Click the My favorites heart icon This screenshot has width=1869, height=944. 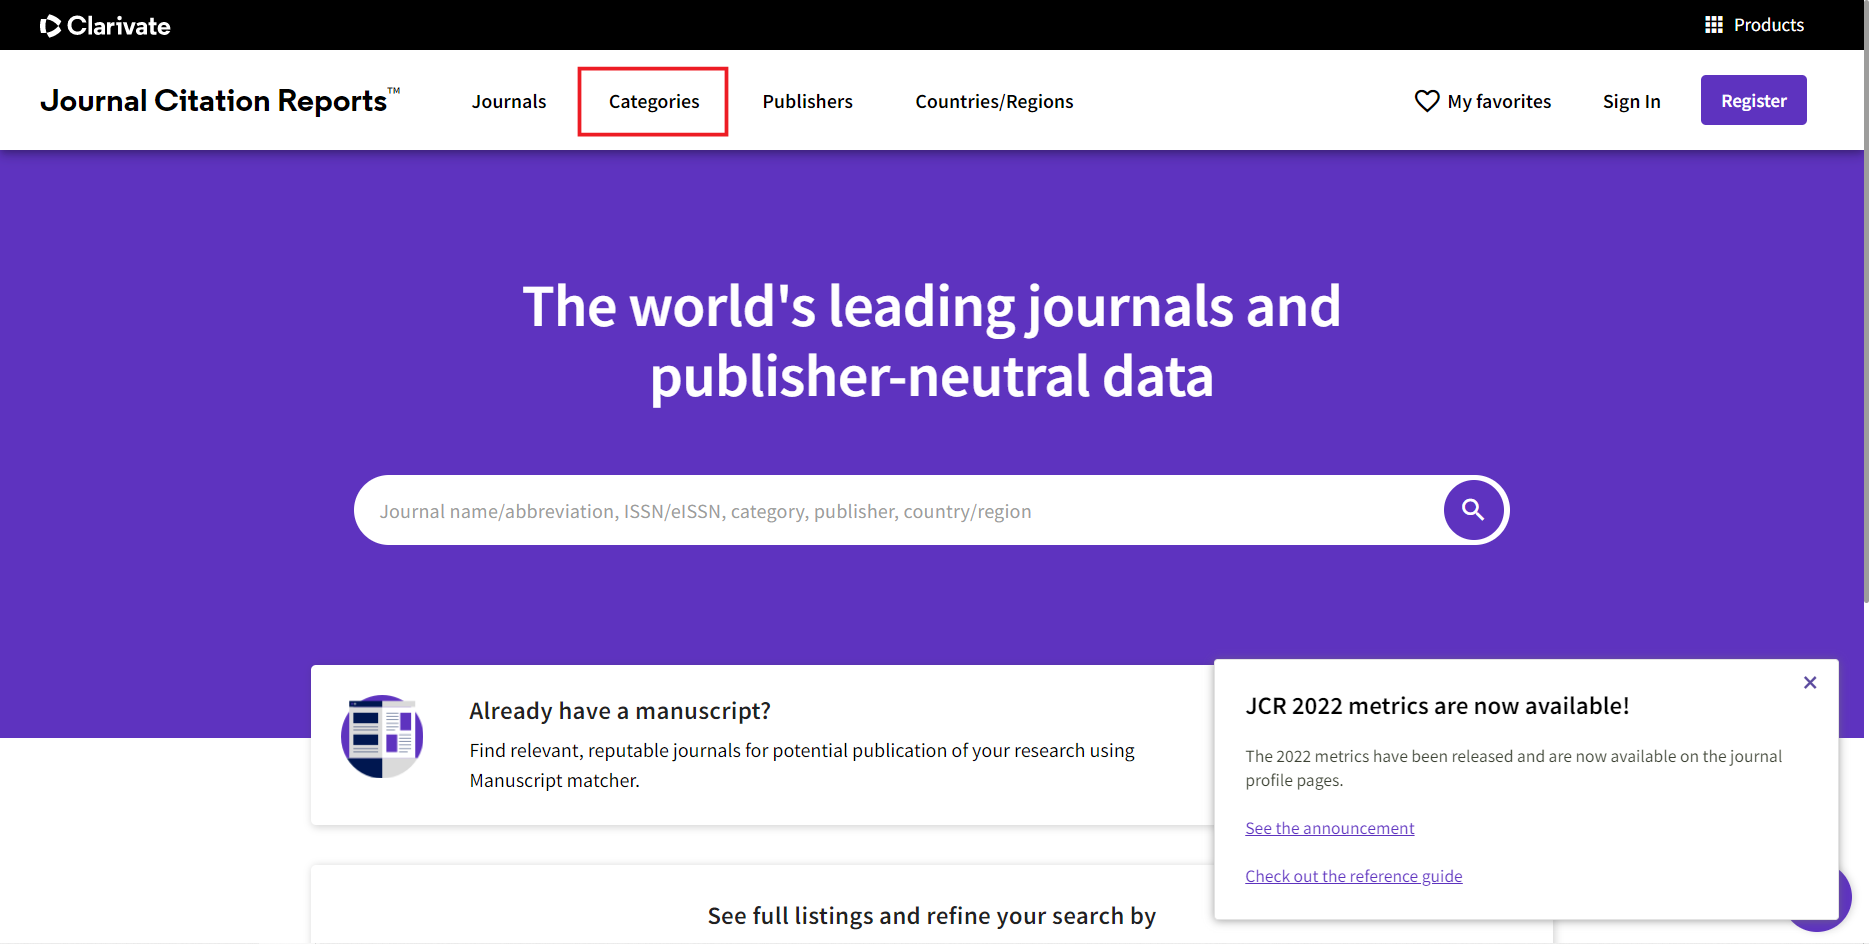click(x=1427, y=101)
